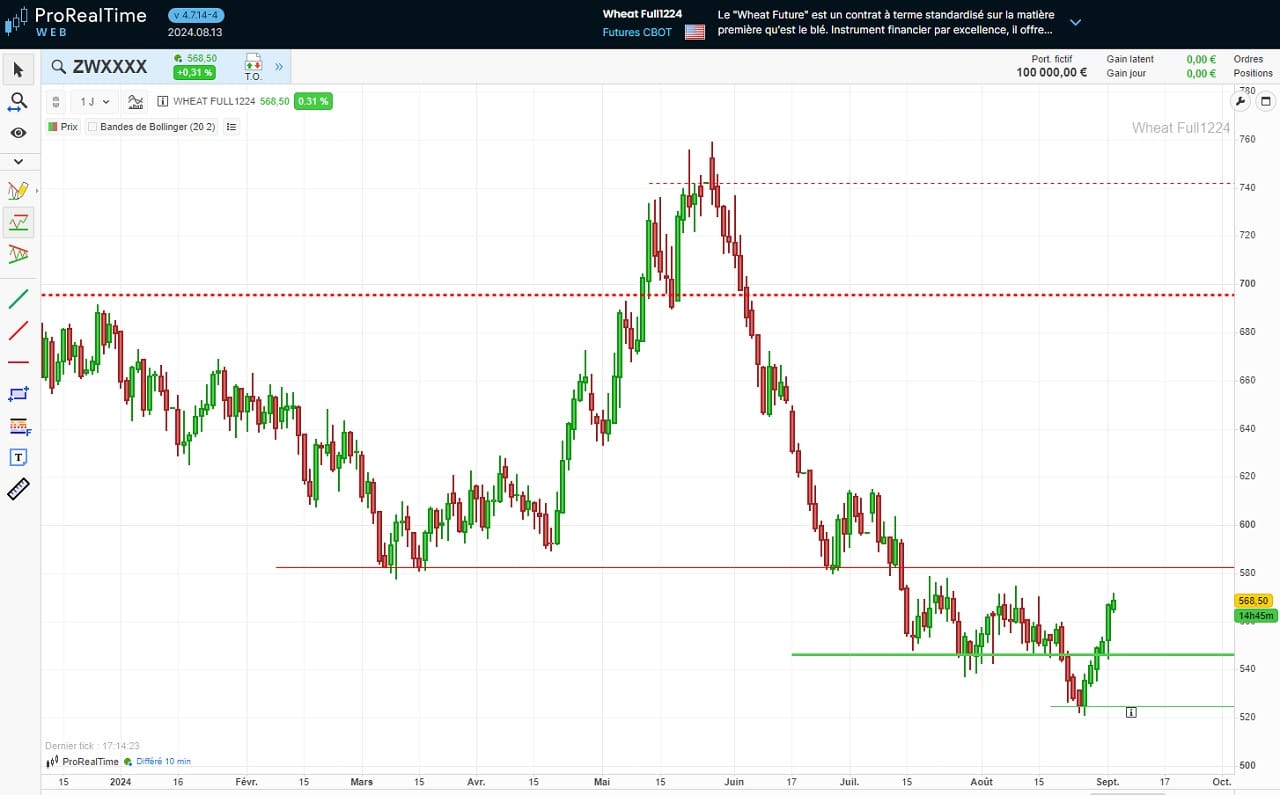Image resolution: width=1280 pixels, height=795 pixels.
Task: Open the Positions panel
Action: 1253,73
